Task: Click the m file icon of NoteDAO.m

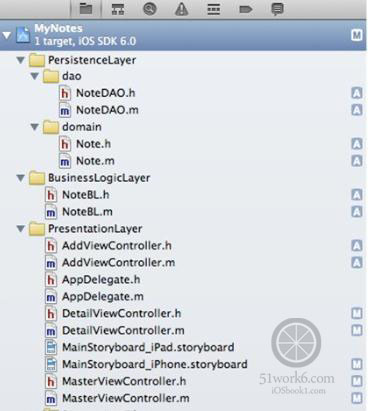Action: (65, 110)
